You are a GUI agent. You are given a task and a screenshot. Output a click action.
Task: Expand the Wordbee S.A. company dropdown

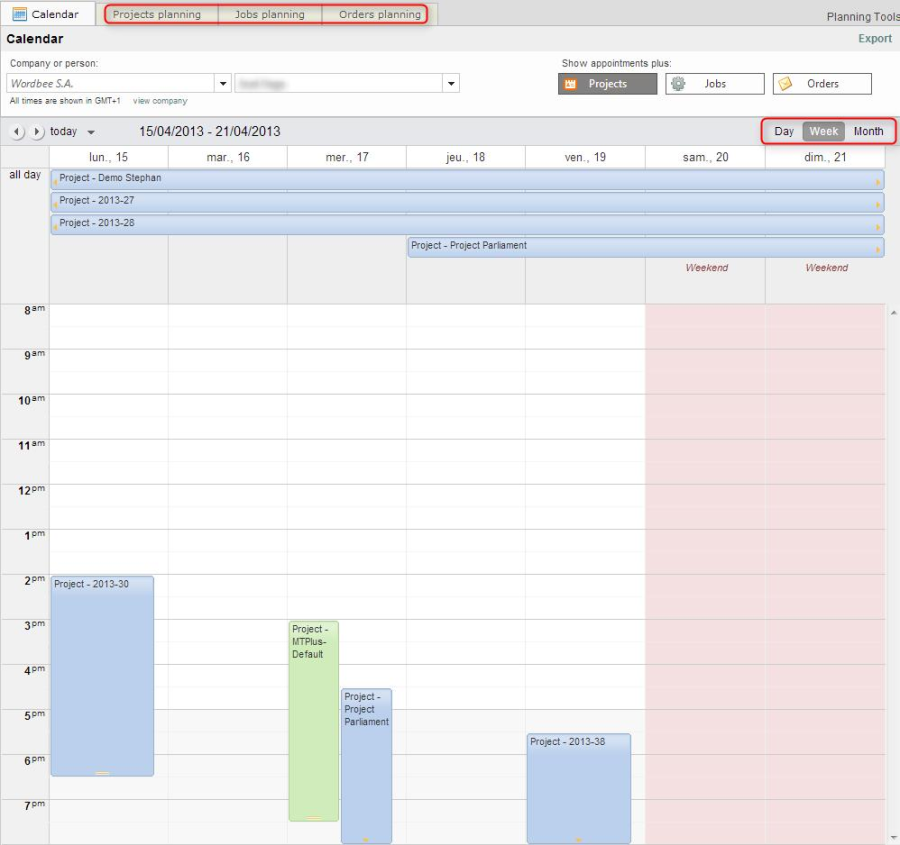coord(223,84)
